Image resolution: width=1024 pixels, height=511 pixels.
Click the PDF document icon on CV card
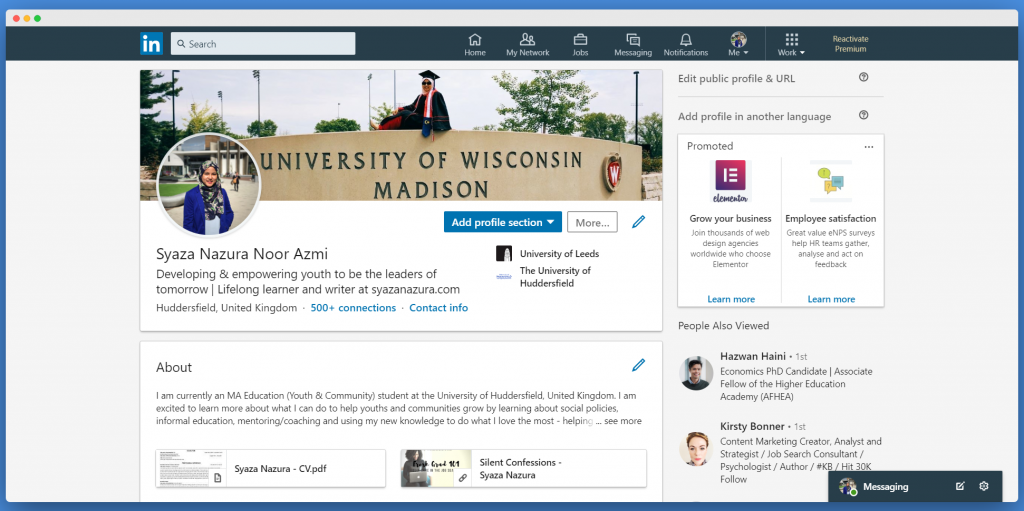tap(217, 478)
